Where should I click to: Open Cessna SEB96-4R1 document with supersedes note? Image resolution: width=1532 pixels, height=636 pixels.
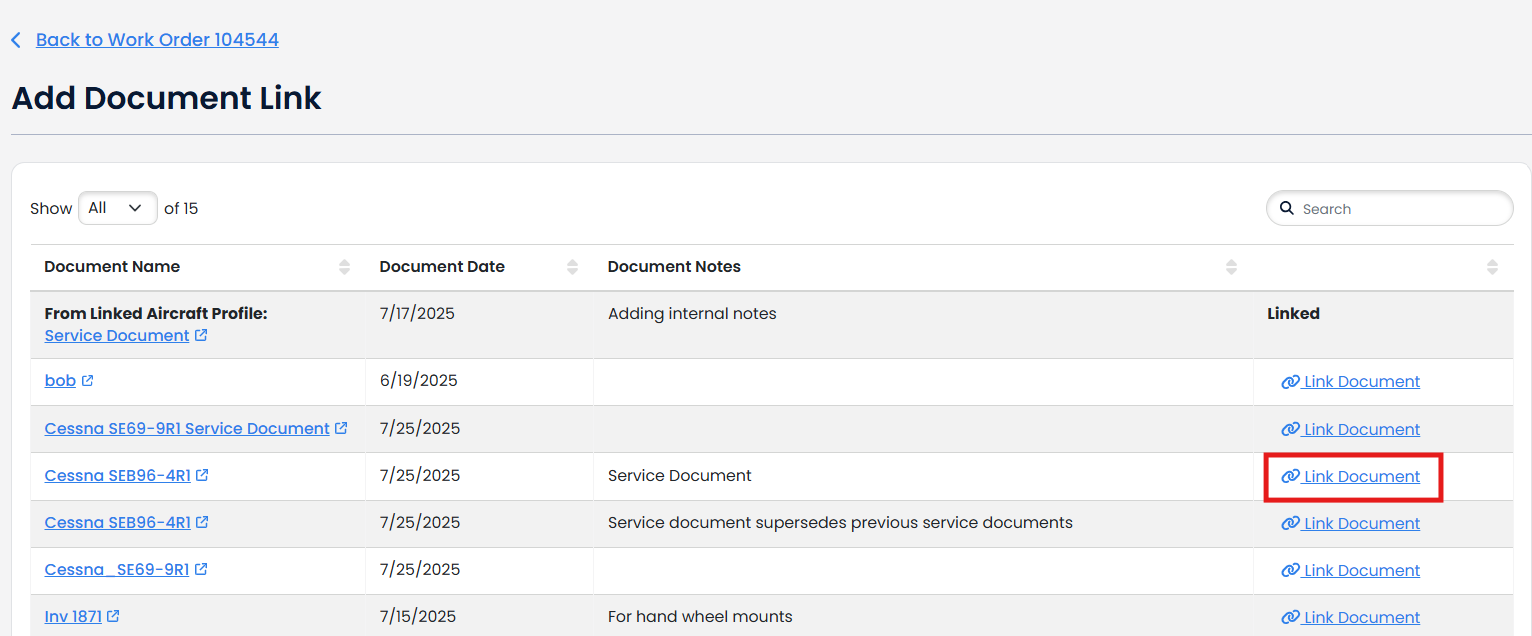[x=118, y=522]
